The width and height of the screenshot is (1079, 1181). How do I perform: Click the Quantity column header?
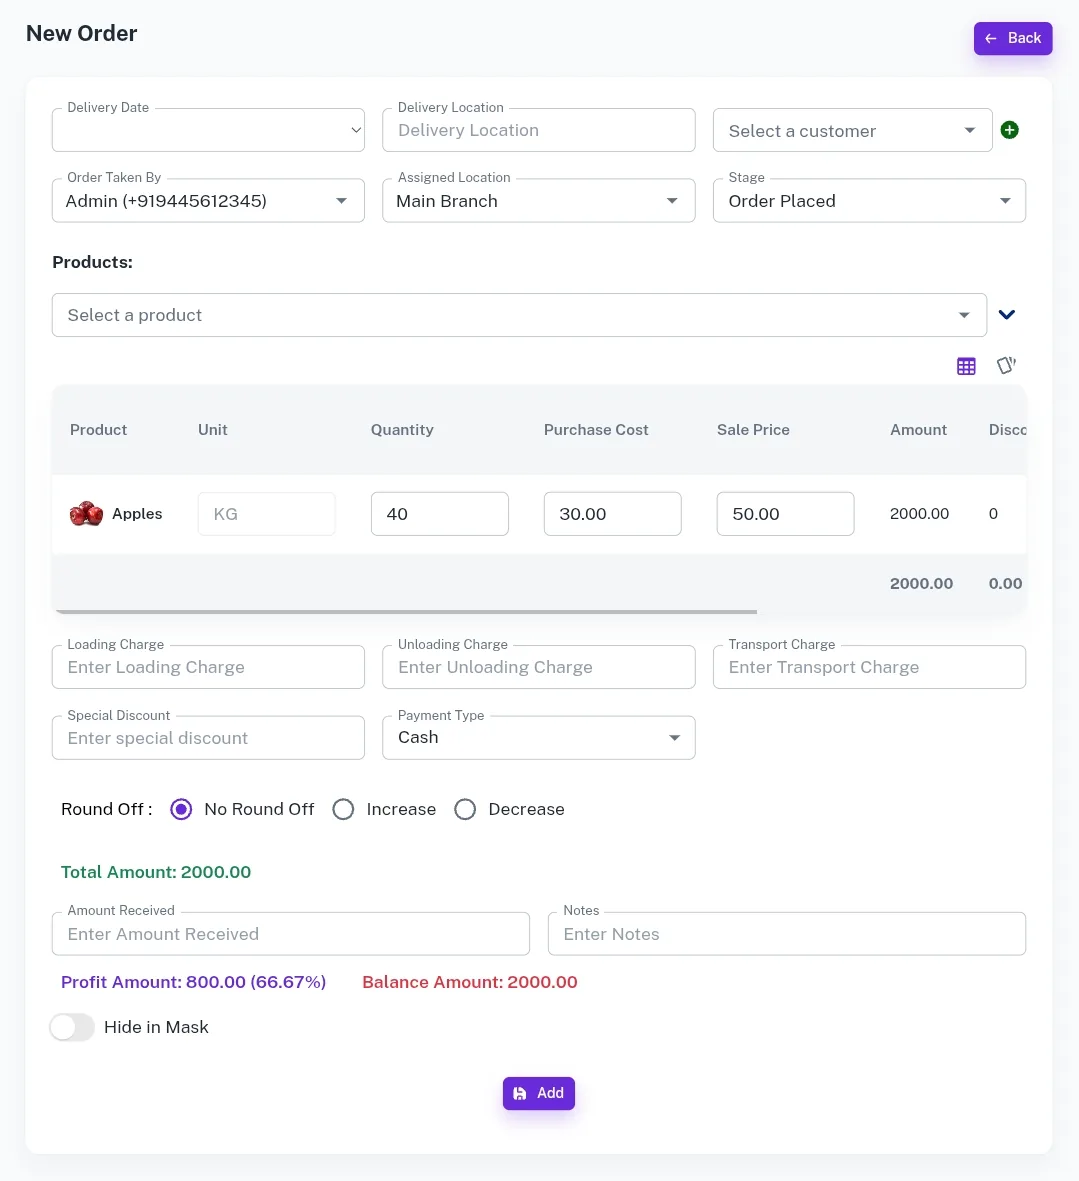tap(402, 429)
